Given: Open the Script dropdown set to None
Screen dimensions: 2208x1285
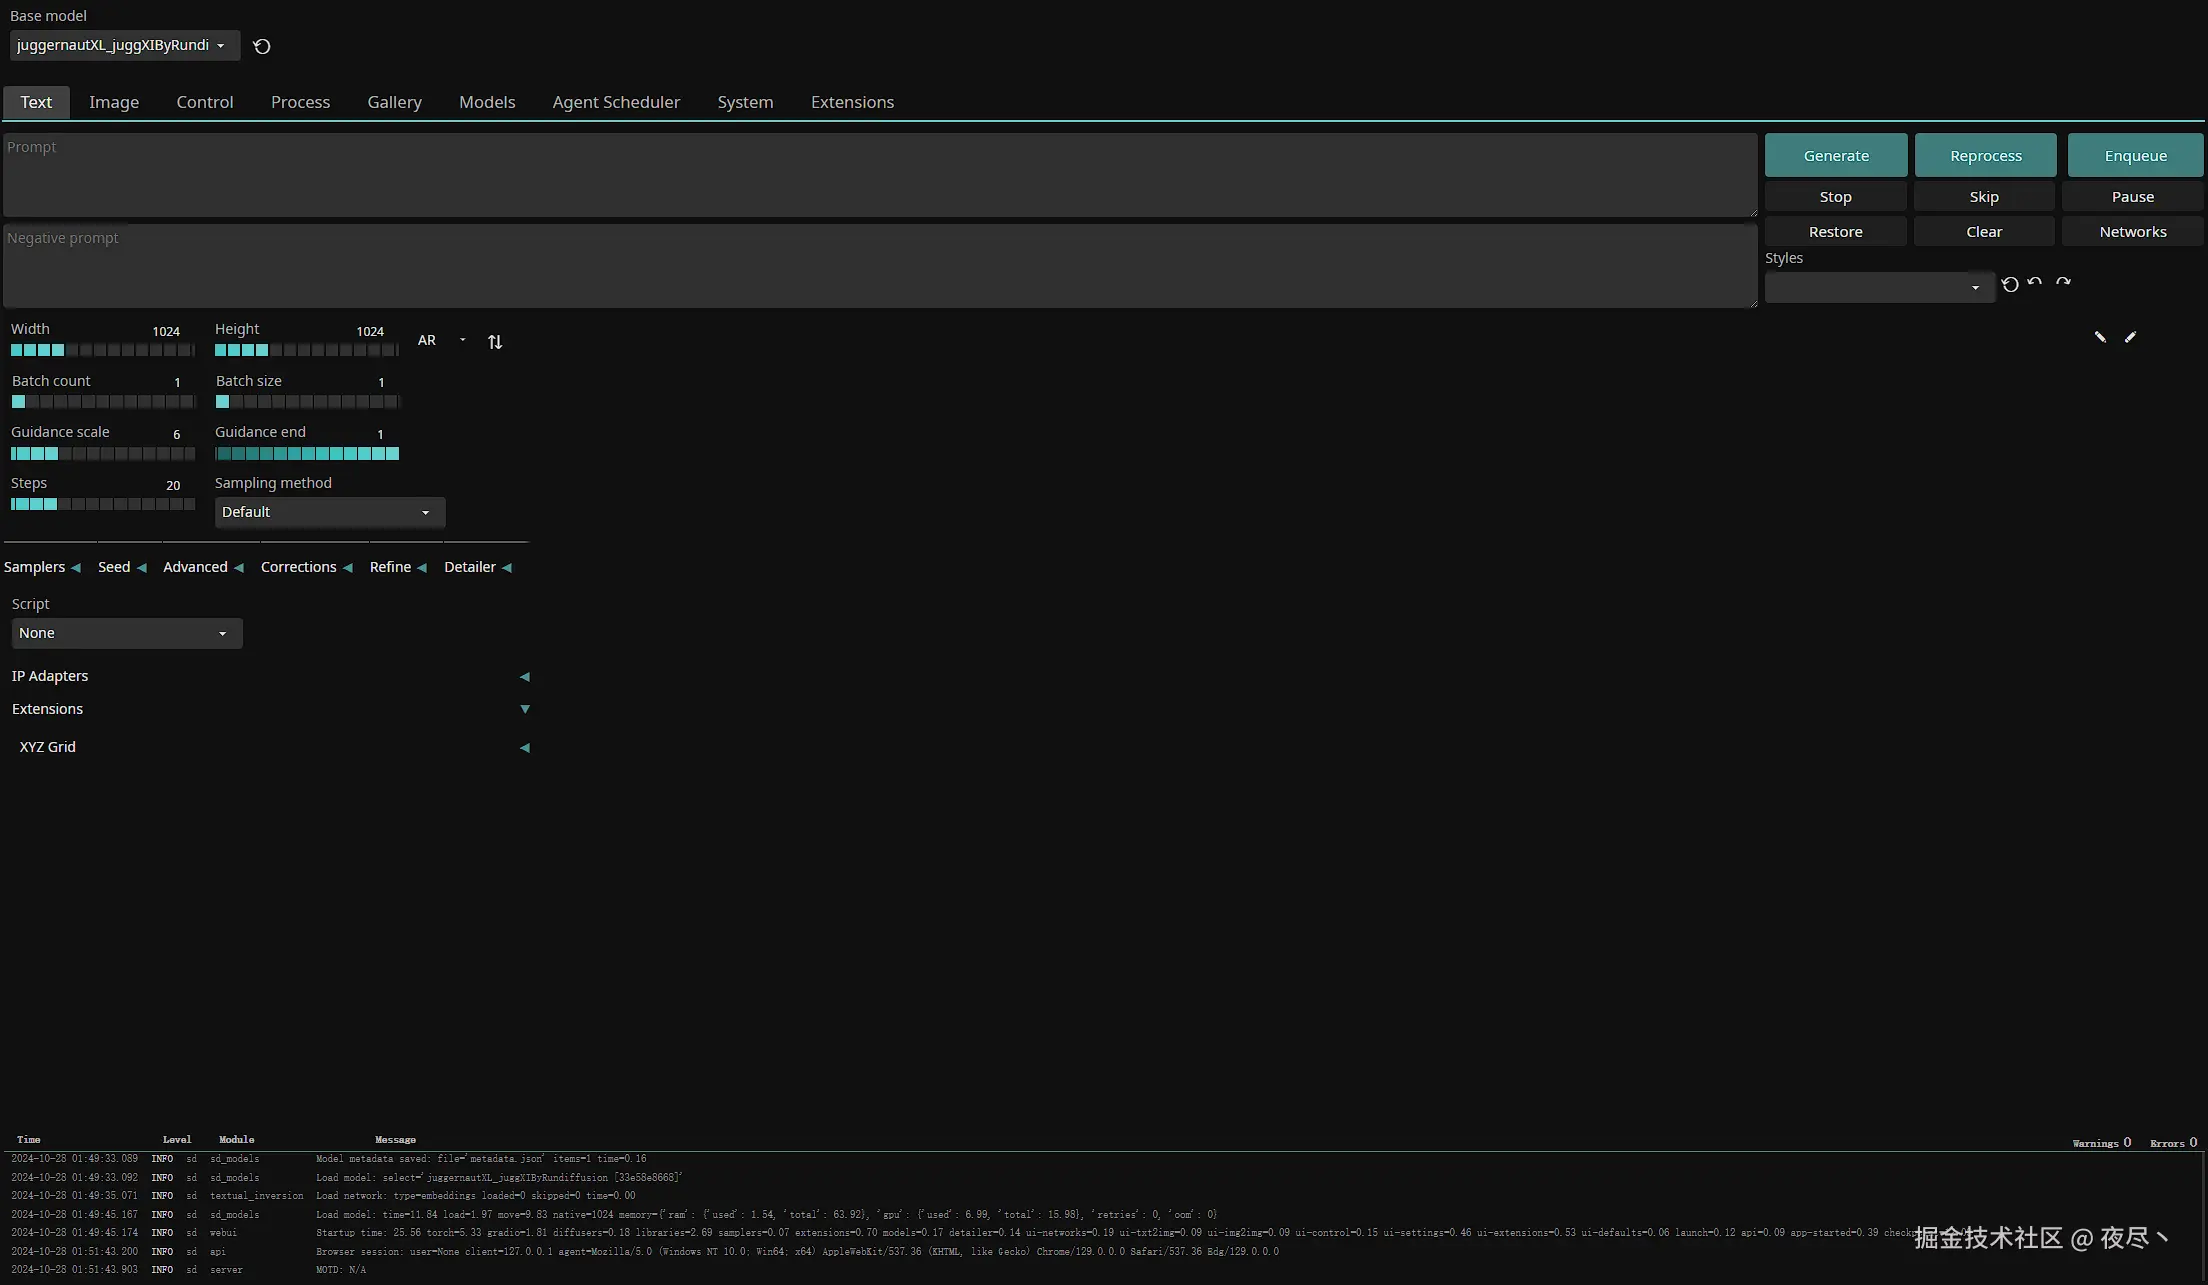Looking at the screenshot, I should (x=126, y=633).
